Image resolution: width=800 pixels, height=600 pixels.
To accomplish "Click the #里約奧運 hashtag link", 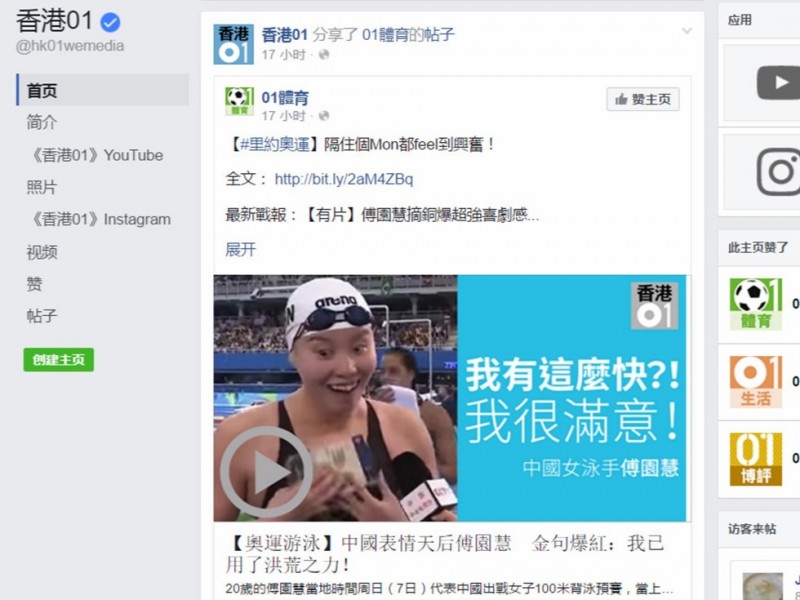I will click(275, 145).
